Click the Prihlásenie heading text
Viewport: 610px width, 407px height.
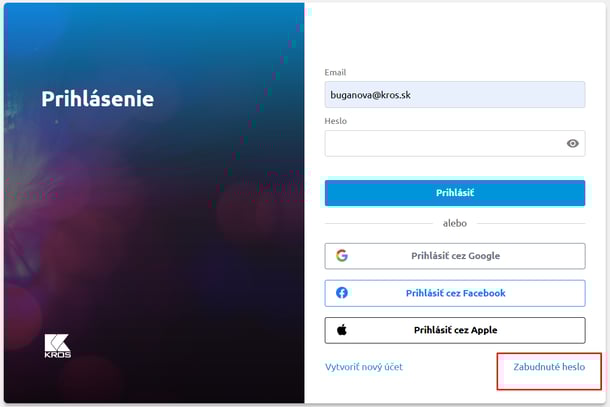pos(98,99)
